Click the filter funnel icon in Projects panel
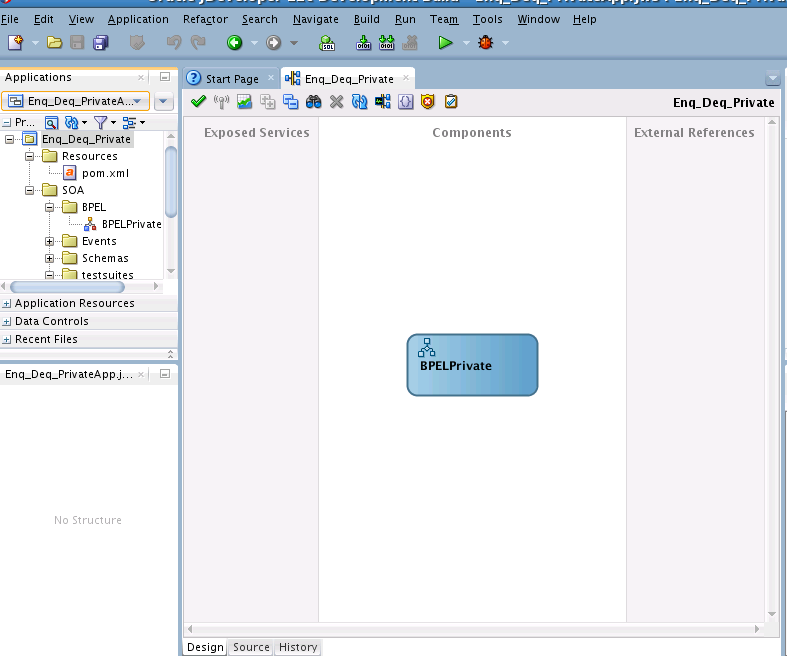This screenshot has height=656, width=787. (x=100, y=122)
